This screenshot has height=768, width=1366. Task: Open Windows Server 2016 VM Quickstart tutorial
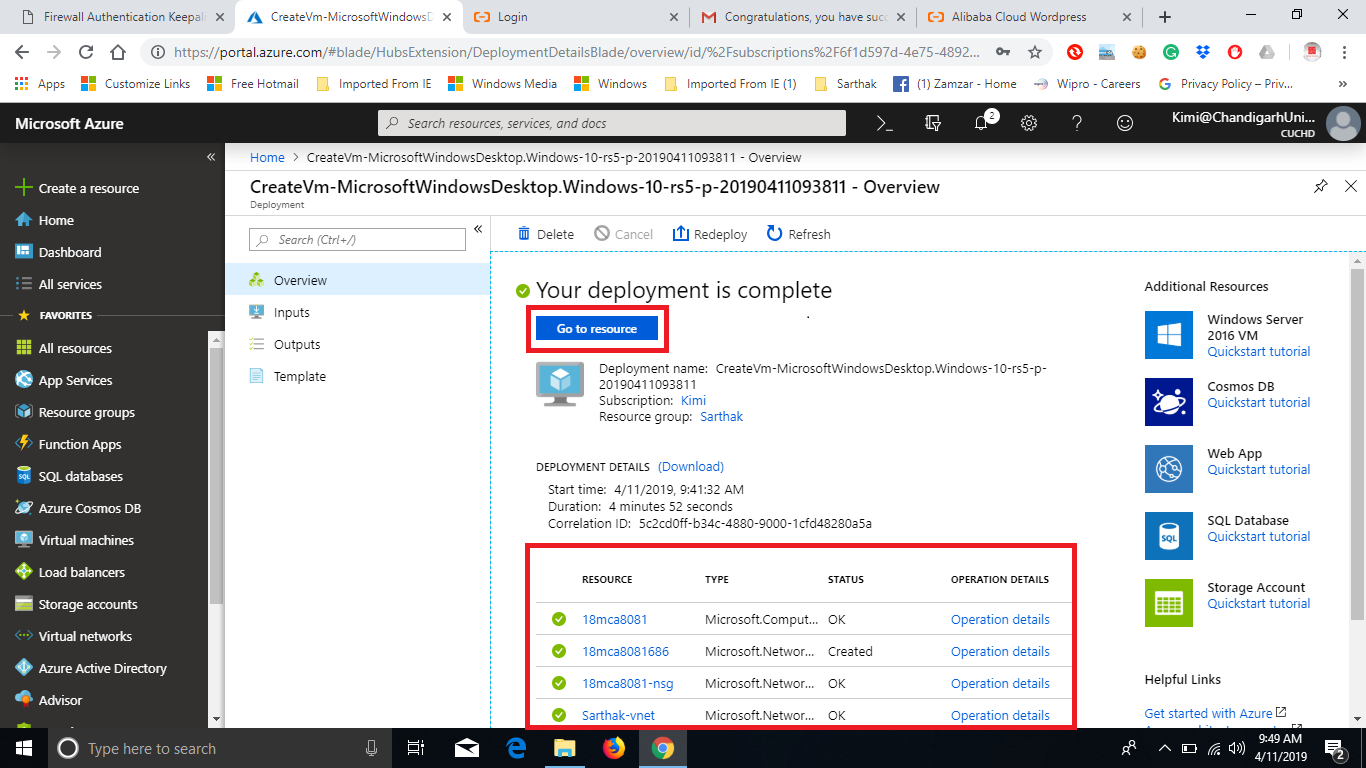pos(1258,351)
